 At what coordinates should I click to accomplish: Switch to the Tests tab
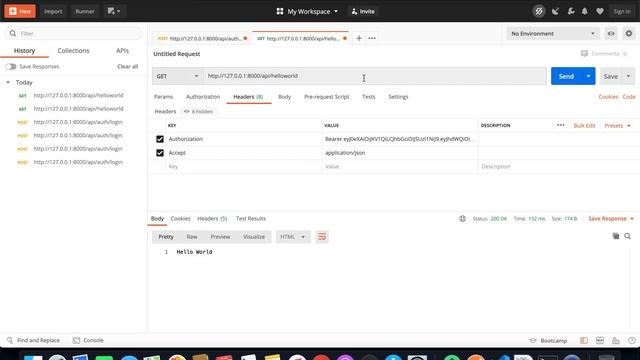pyautogui.click(x=369, y=97)
